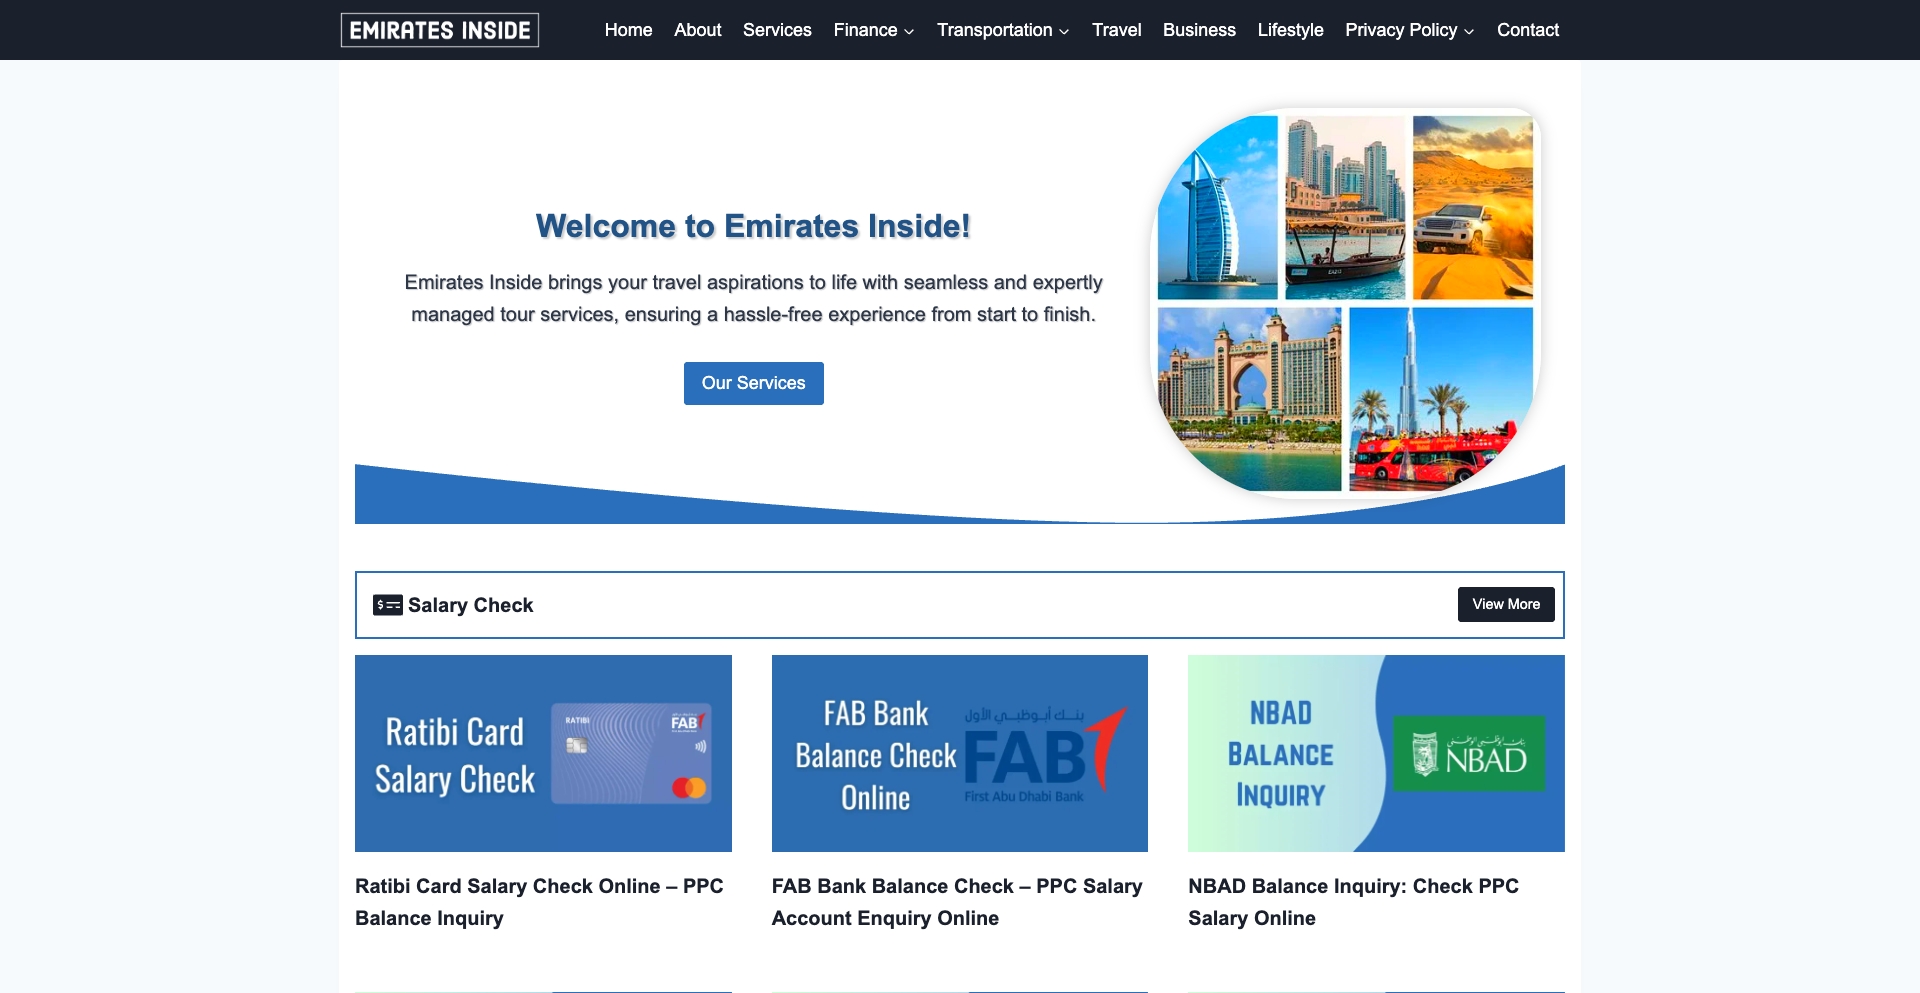
Task: Expand the Finance dropdown menu
Action: pos(872,30)
